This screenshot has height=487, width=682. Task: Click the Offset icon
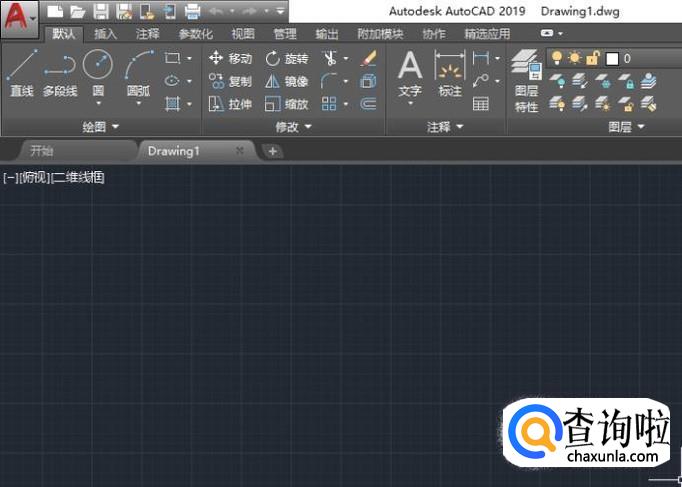pyautogui.click(x=368, y=104)
